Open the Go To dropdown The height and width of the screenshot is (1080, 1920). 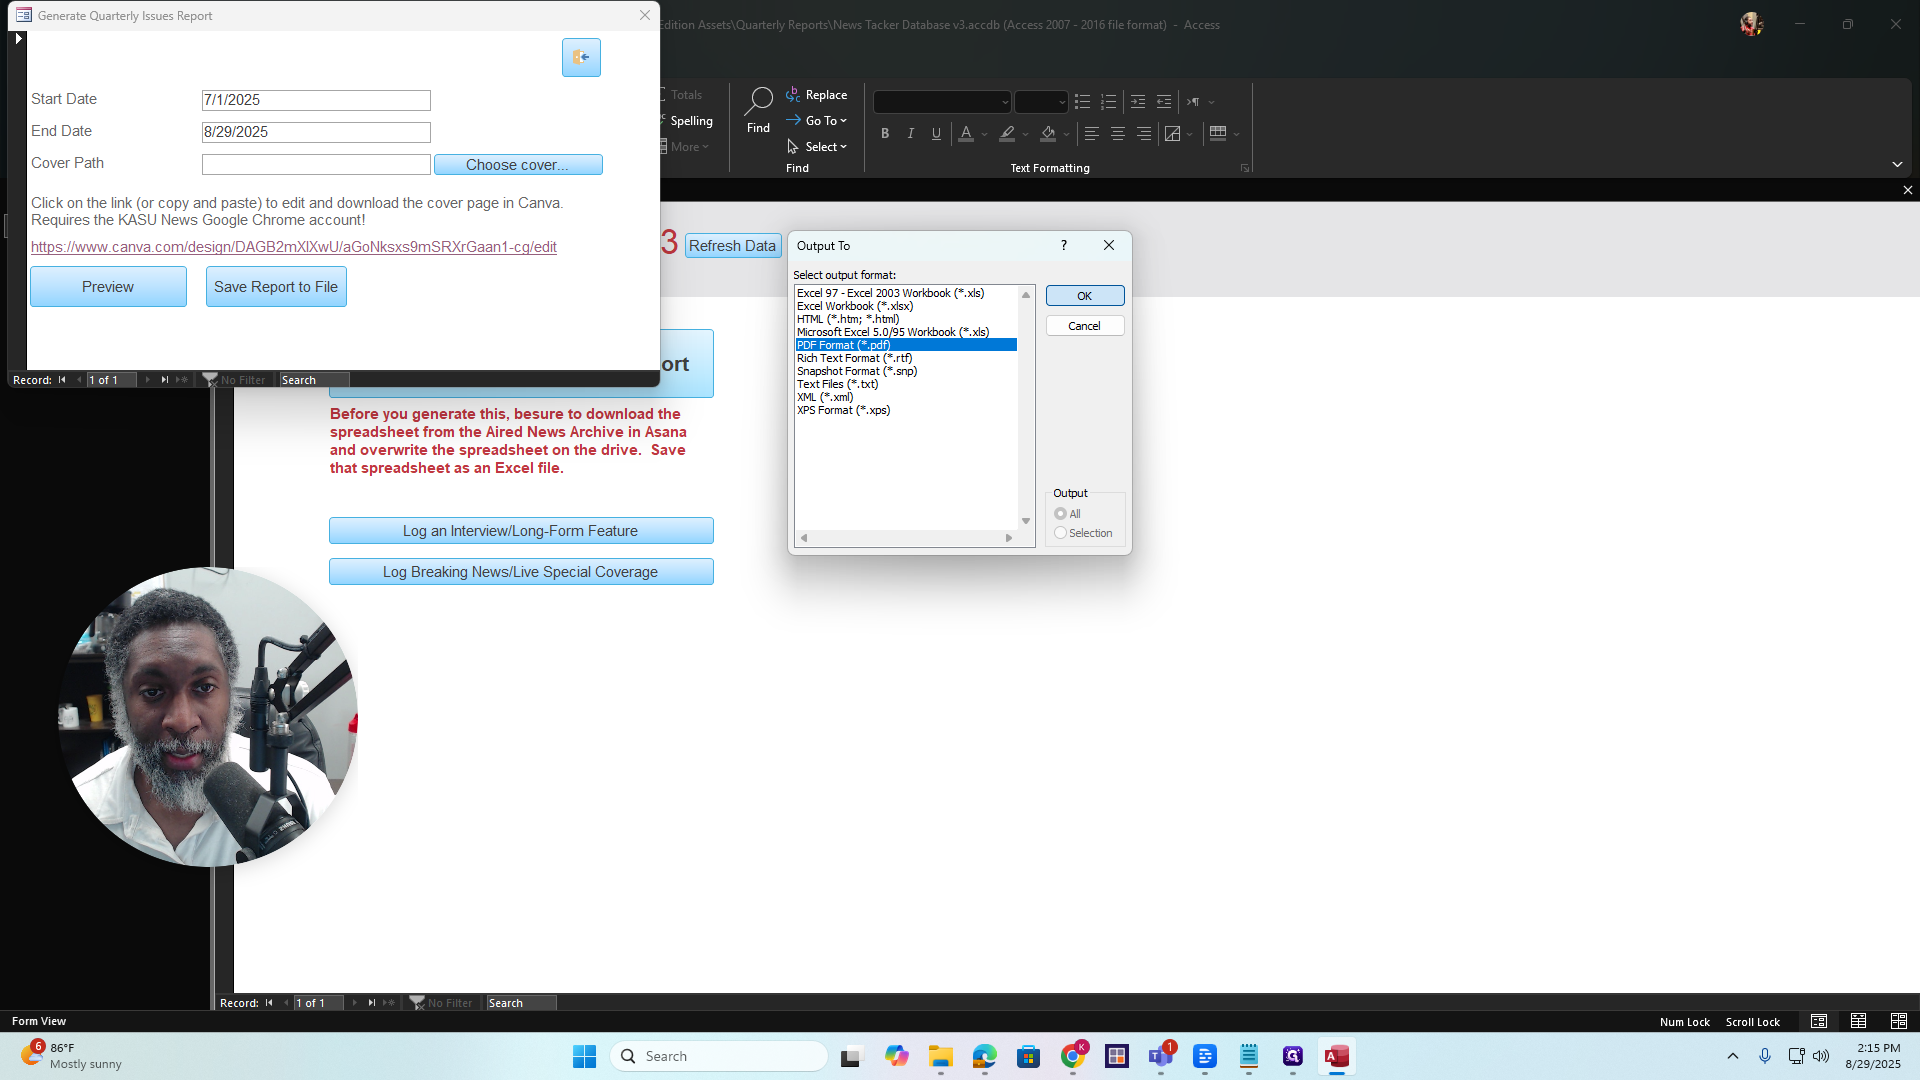click(817, 121)
